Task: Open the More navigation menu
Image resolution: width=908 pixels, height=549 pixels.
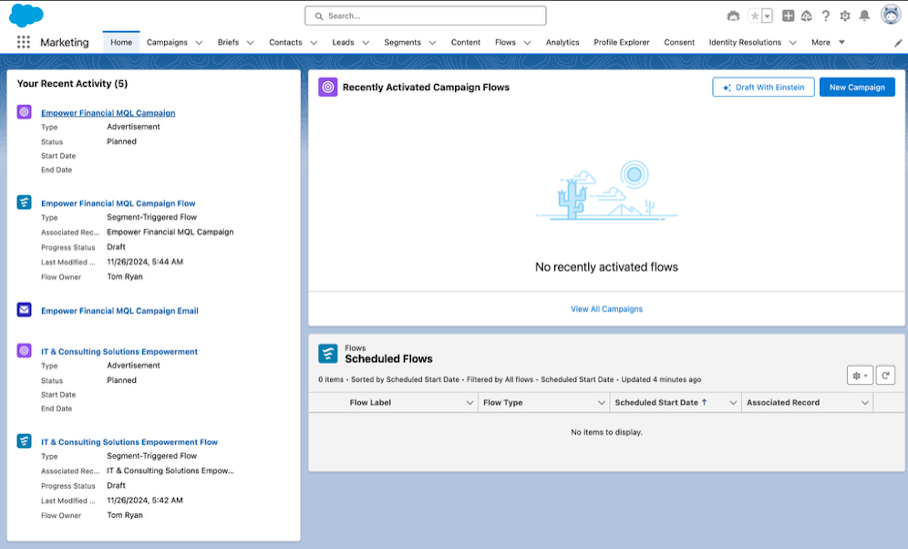Action: tap(828, 42)
